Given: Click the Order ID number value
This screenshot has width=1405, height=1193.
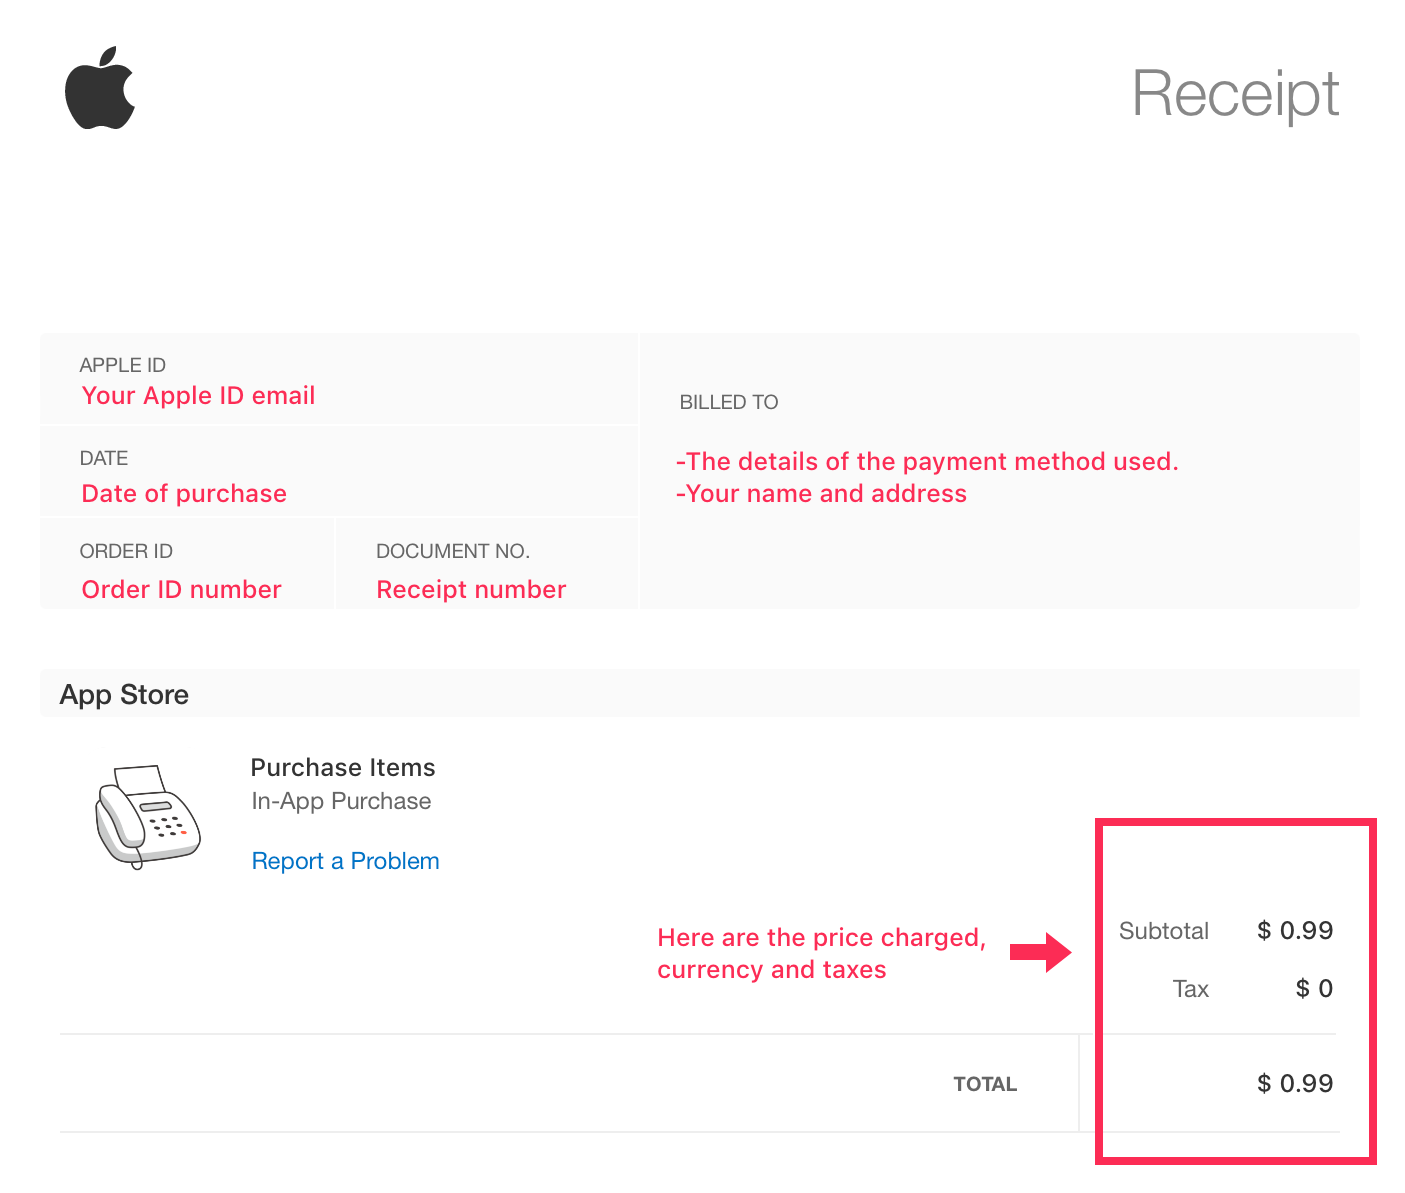Looking at the screenshot, I should pos(181,589).
